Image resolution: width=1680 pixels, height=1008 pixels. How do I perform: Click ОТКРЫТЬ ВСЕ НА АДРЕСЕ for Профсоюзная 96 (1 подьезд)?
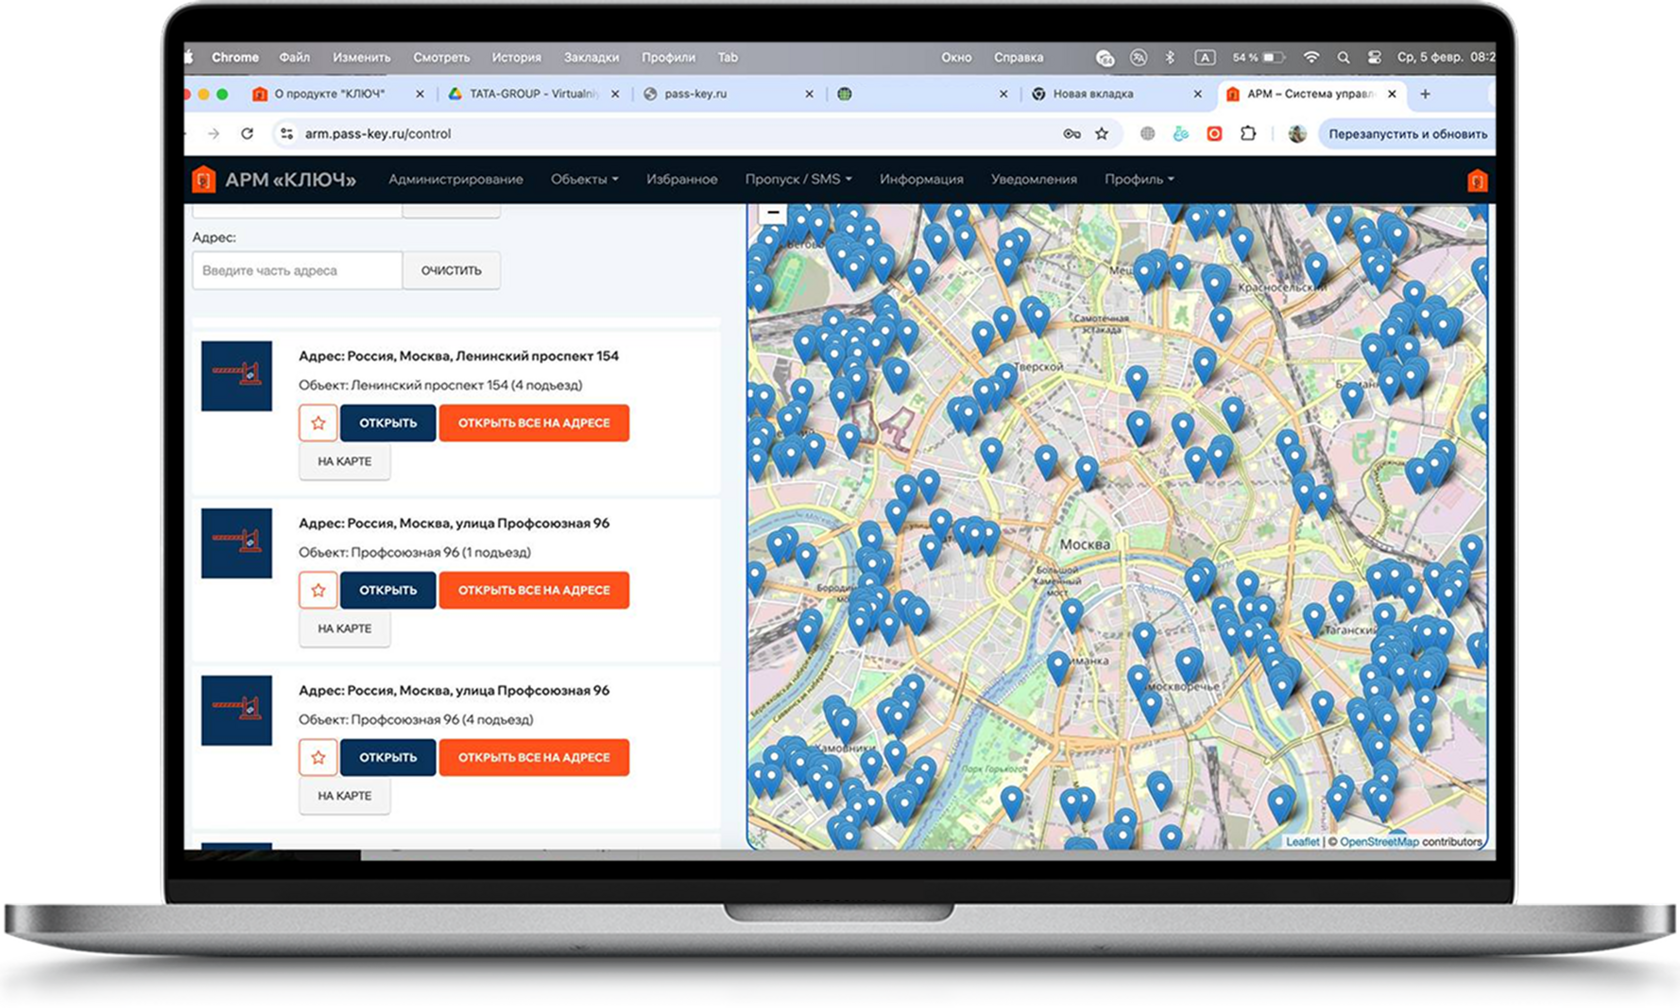coord(534,590)
